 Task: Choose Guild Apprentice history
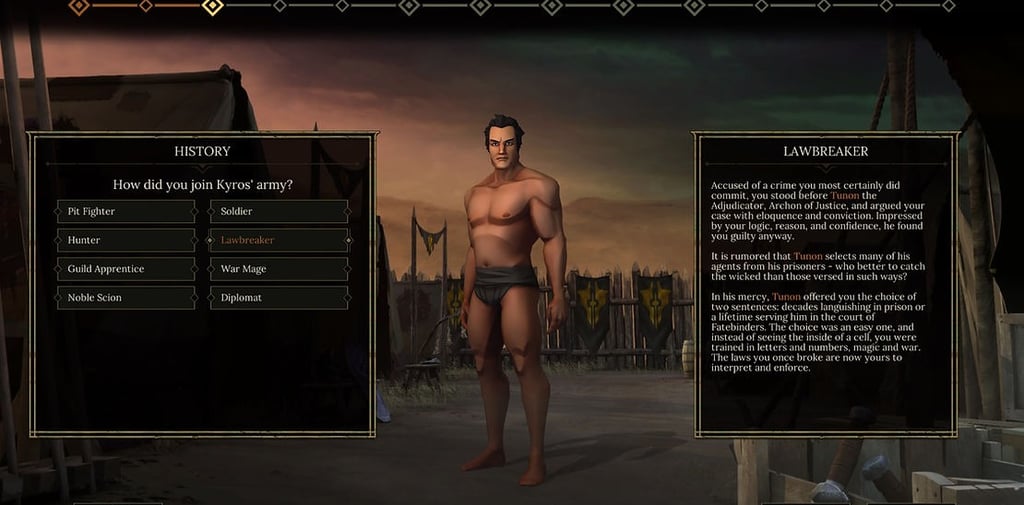coord(126,269)
